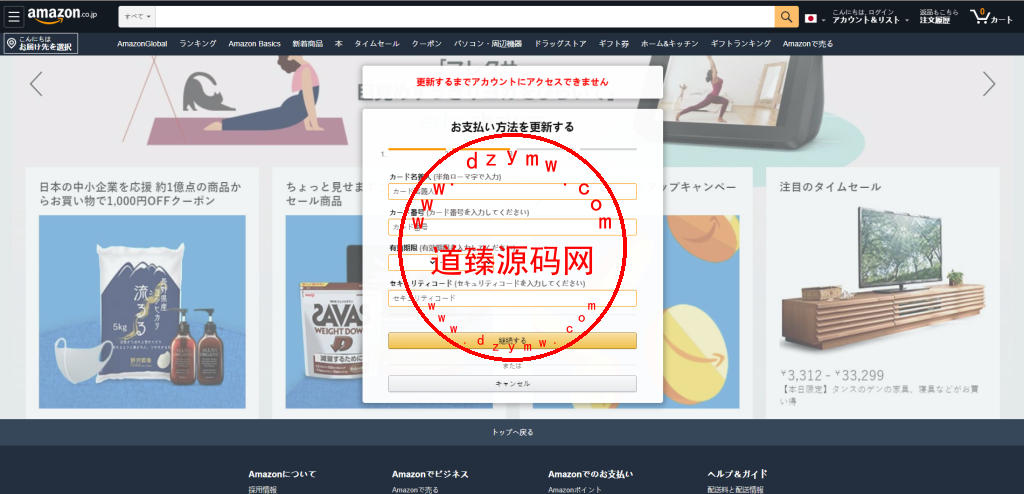Viewport: 1024px width, 494px height.
Task: Focus the カード番号 input field
Action: [x=512, y=227]
